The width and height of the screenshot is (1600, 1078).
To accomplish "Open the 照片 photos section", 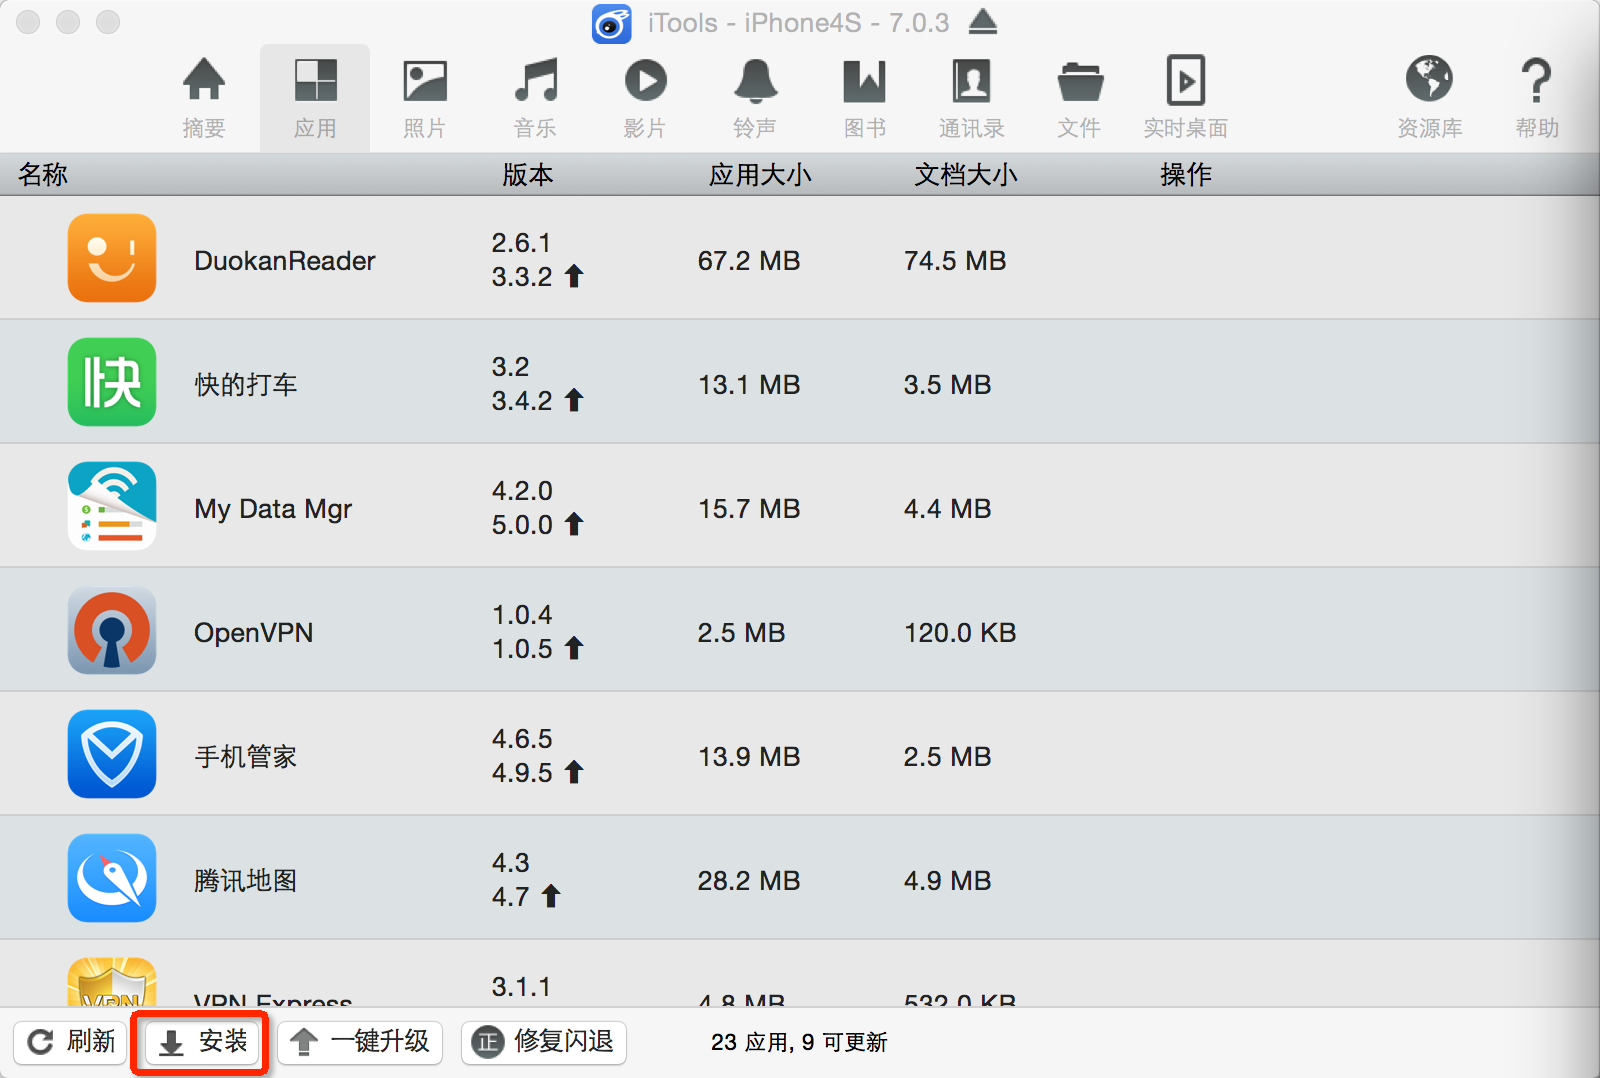I will click(425, 98).
